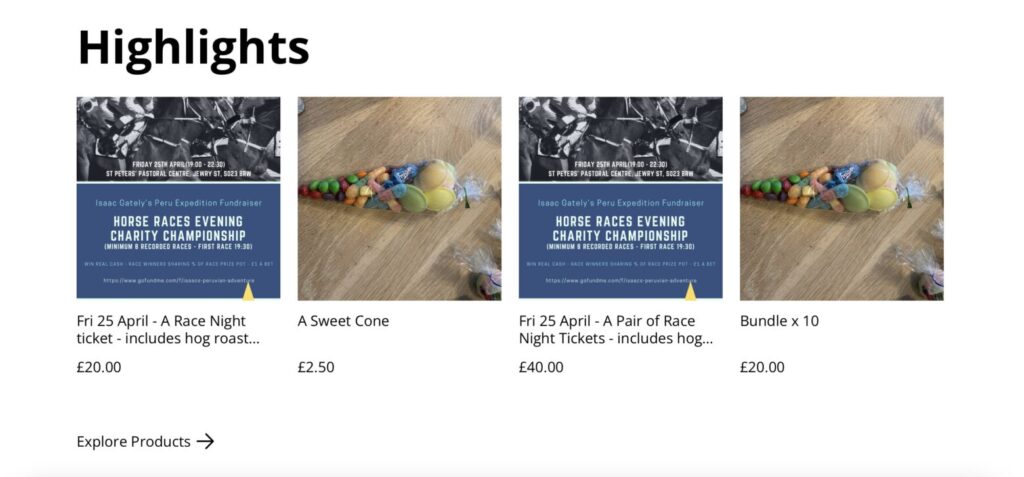Viewport: 1024px width, 477px height.
Task: Click the arrow icon beside Explore Products
Action: (205, 441)
